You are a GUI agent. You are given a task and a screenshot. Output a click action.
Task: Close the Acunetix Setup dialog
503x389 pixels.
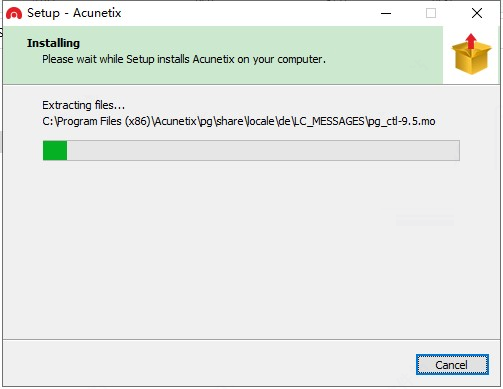[x=477, y=13]
